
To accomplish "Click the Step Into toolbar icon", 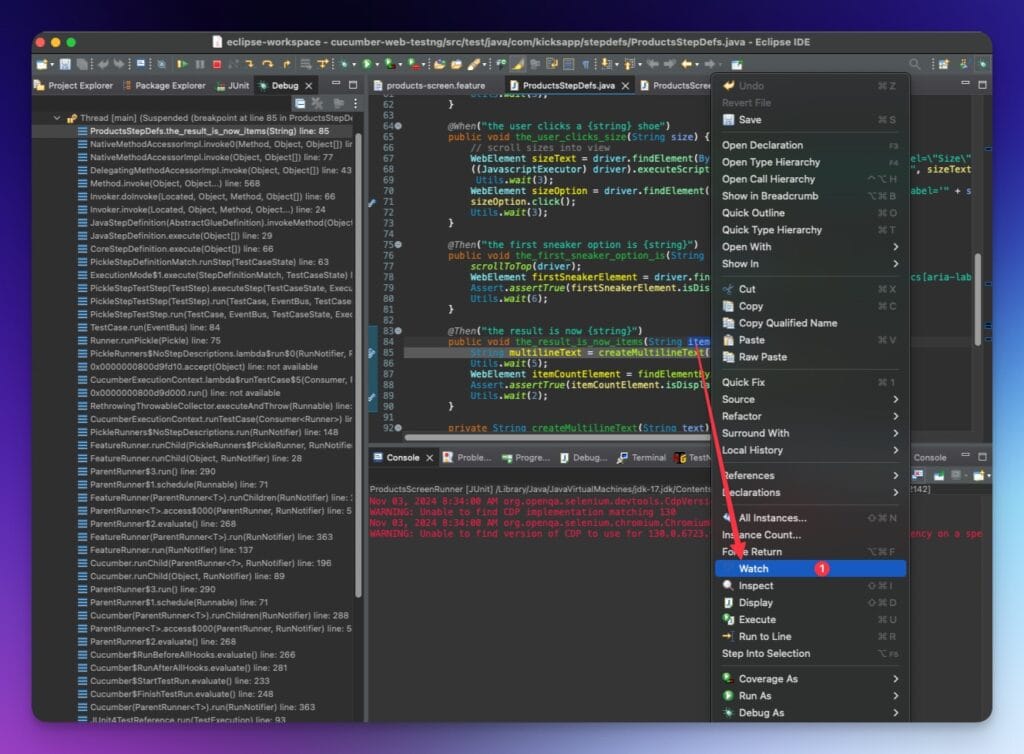I will click(249, 64).
